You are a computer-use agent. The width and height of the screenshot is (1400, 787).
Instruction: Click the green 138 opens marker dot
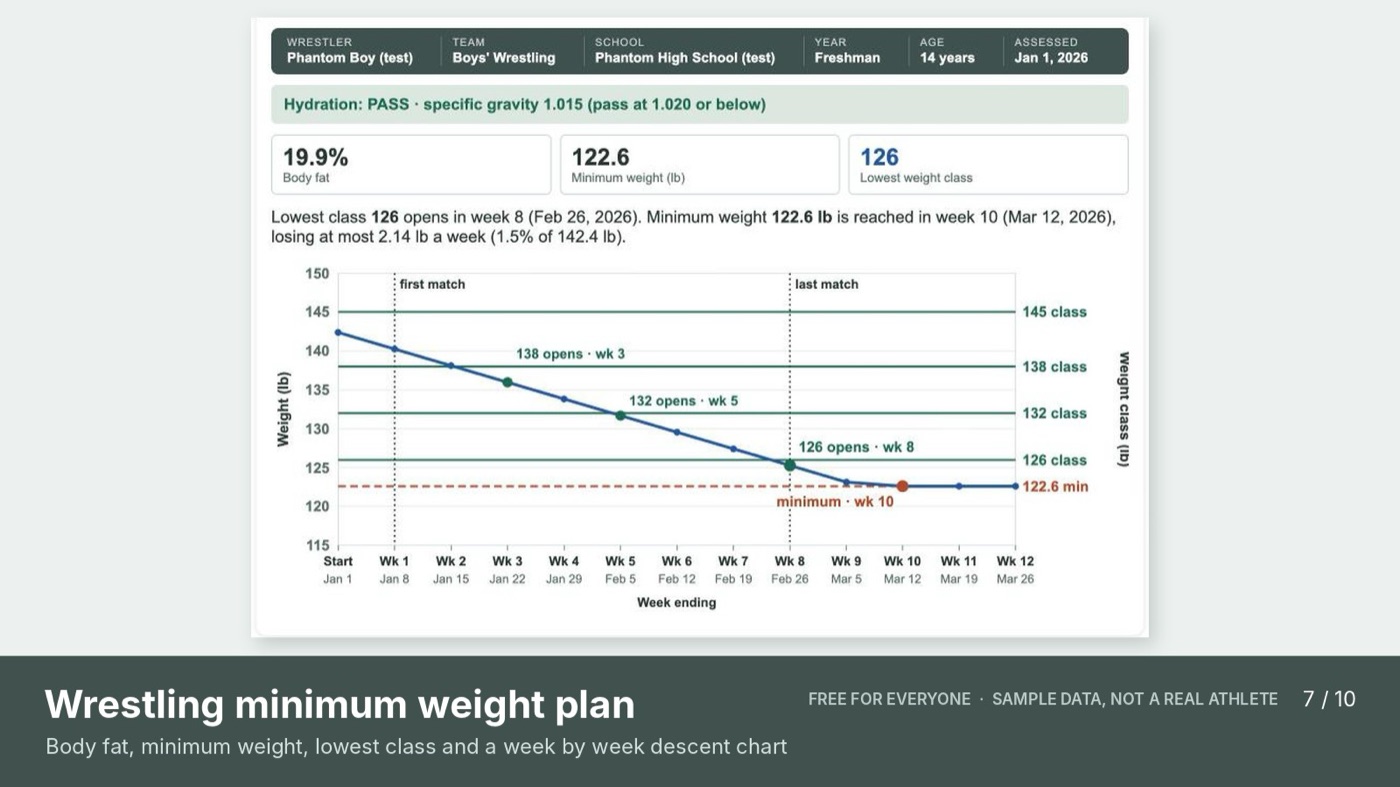click(x=507, y=382)
